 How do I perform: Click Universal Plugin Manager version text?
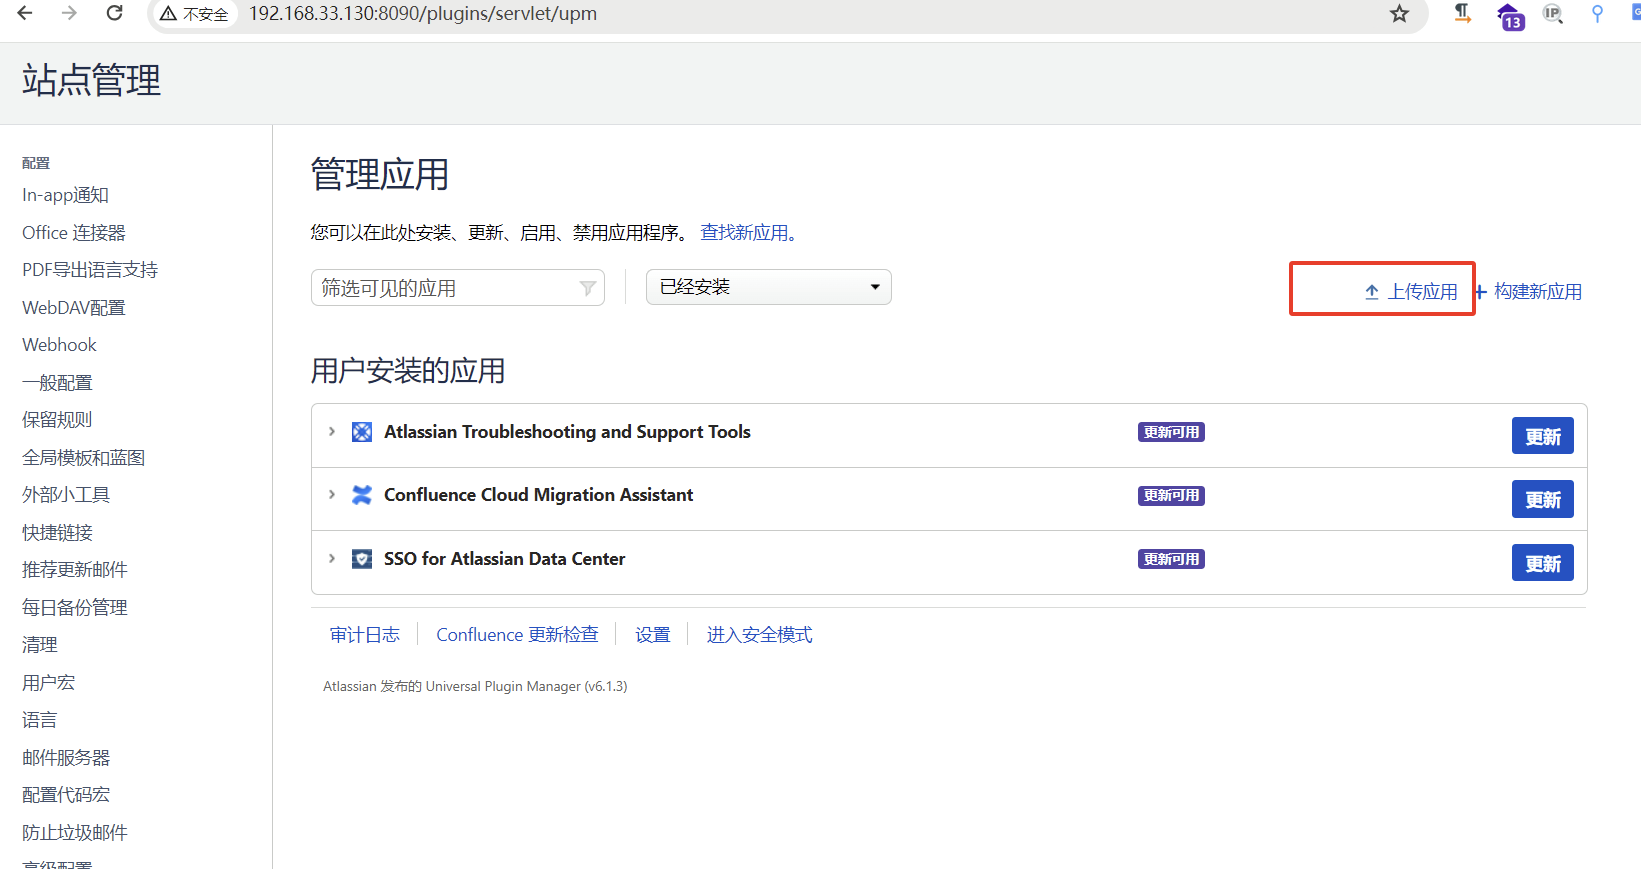475,687
